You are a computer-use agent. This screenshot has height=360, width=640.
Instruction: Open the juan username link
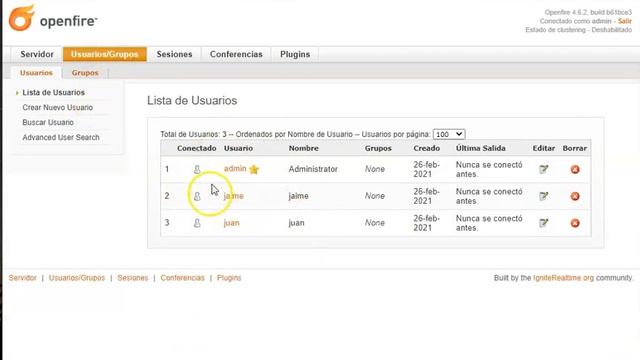pyautogui.click(x=231, y=223)
